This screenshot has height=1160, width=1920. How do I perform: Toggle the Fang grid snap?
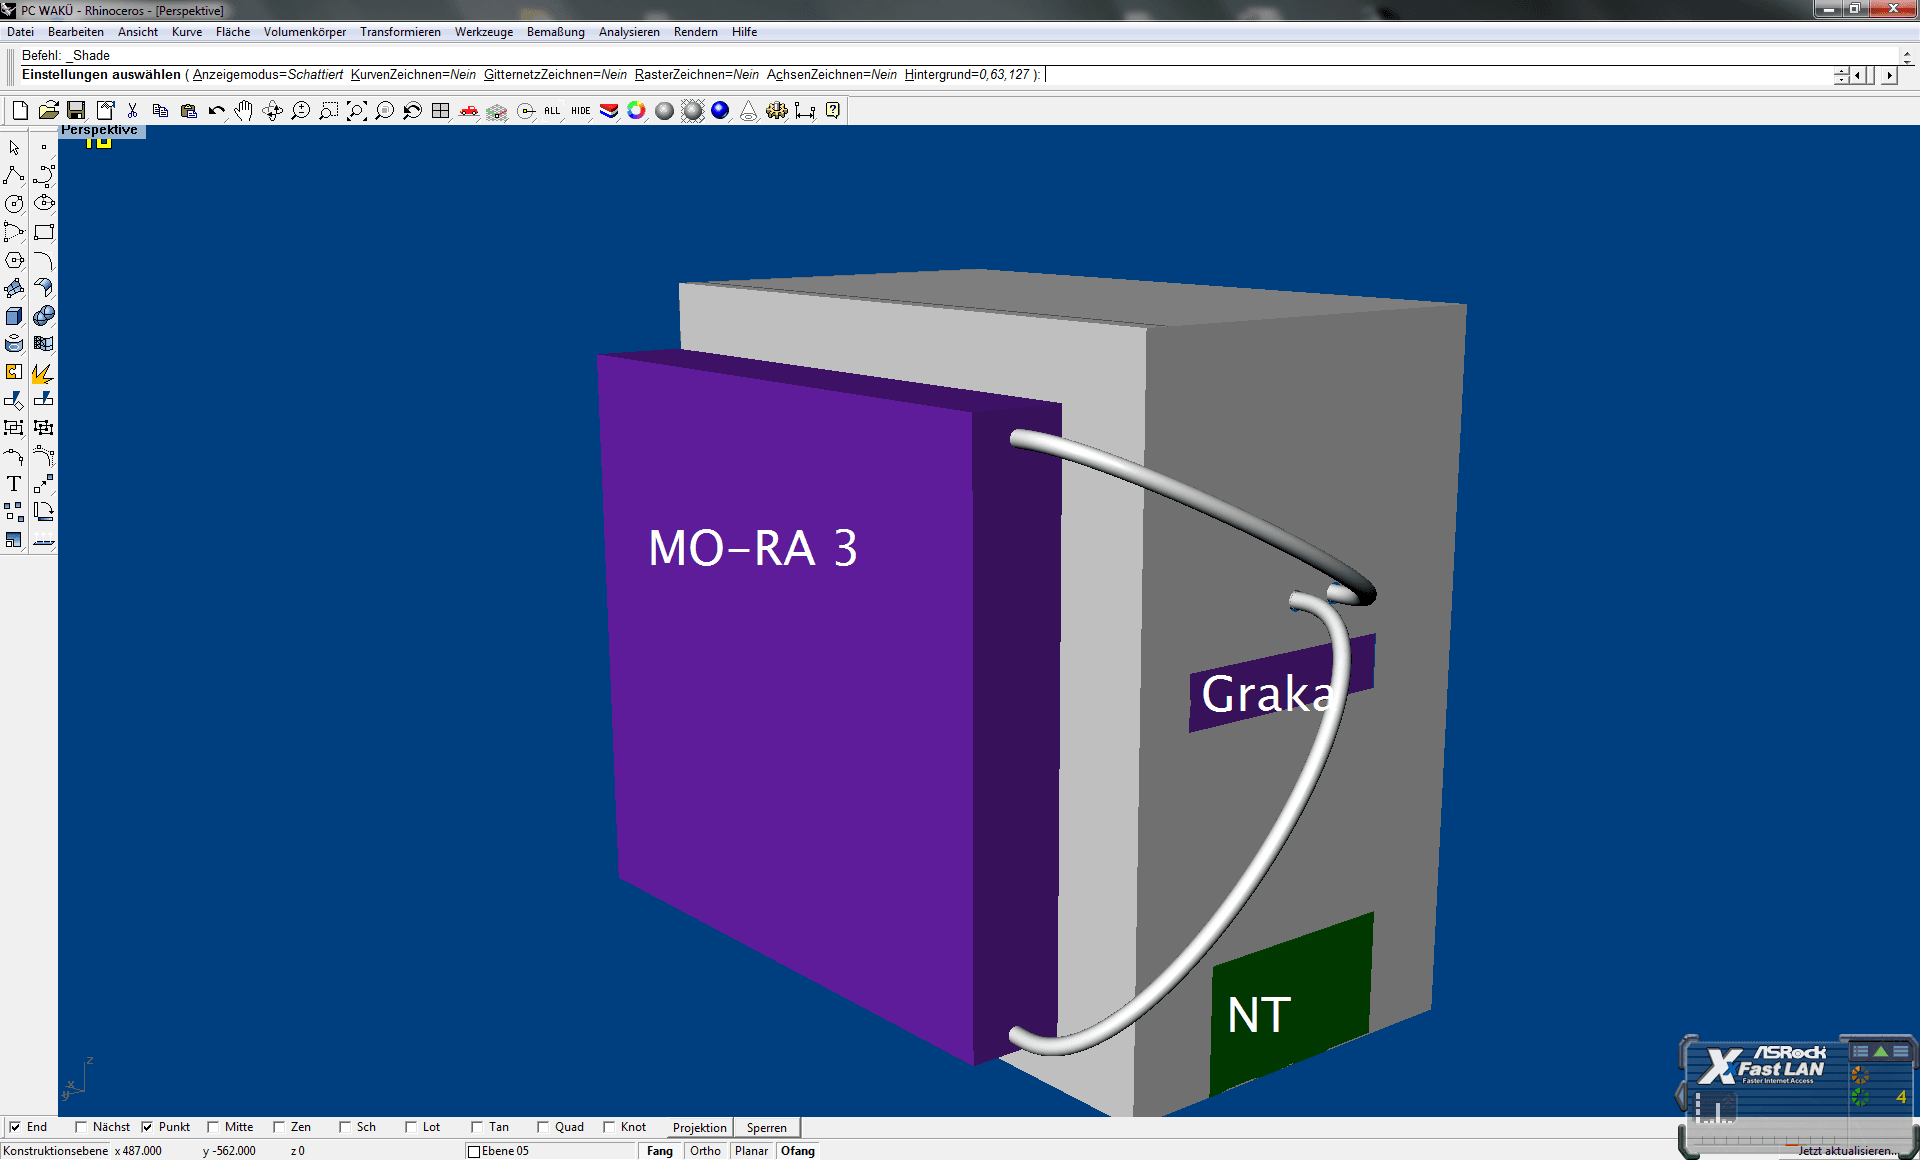(x=660, y=1151)
